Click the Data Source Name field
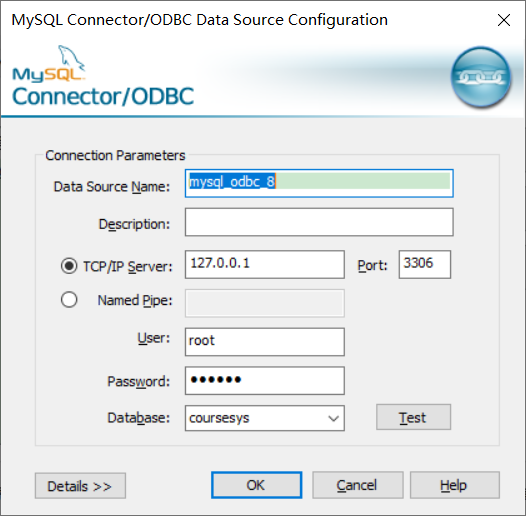Screen dimensions: 526x516 319,183
